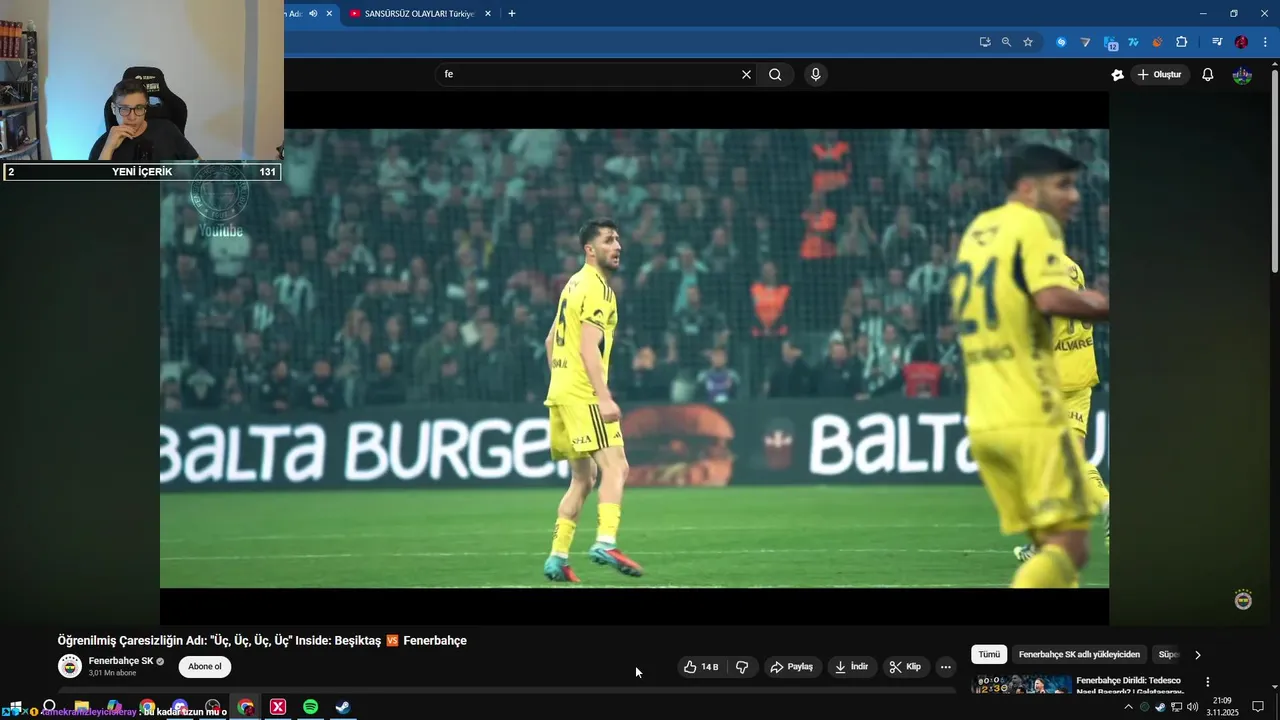Open Windows search from the taskbar
The height and width of the screenshot is (720, 1280).
tap(49, 707)
